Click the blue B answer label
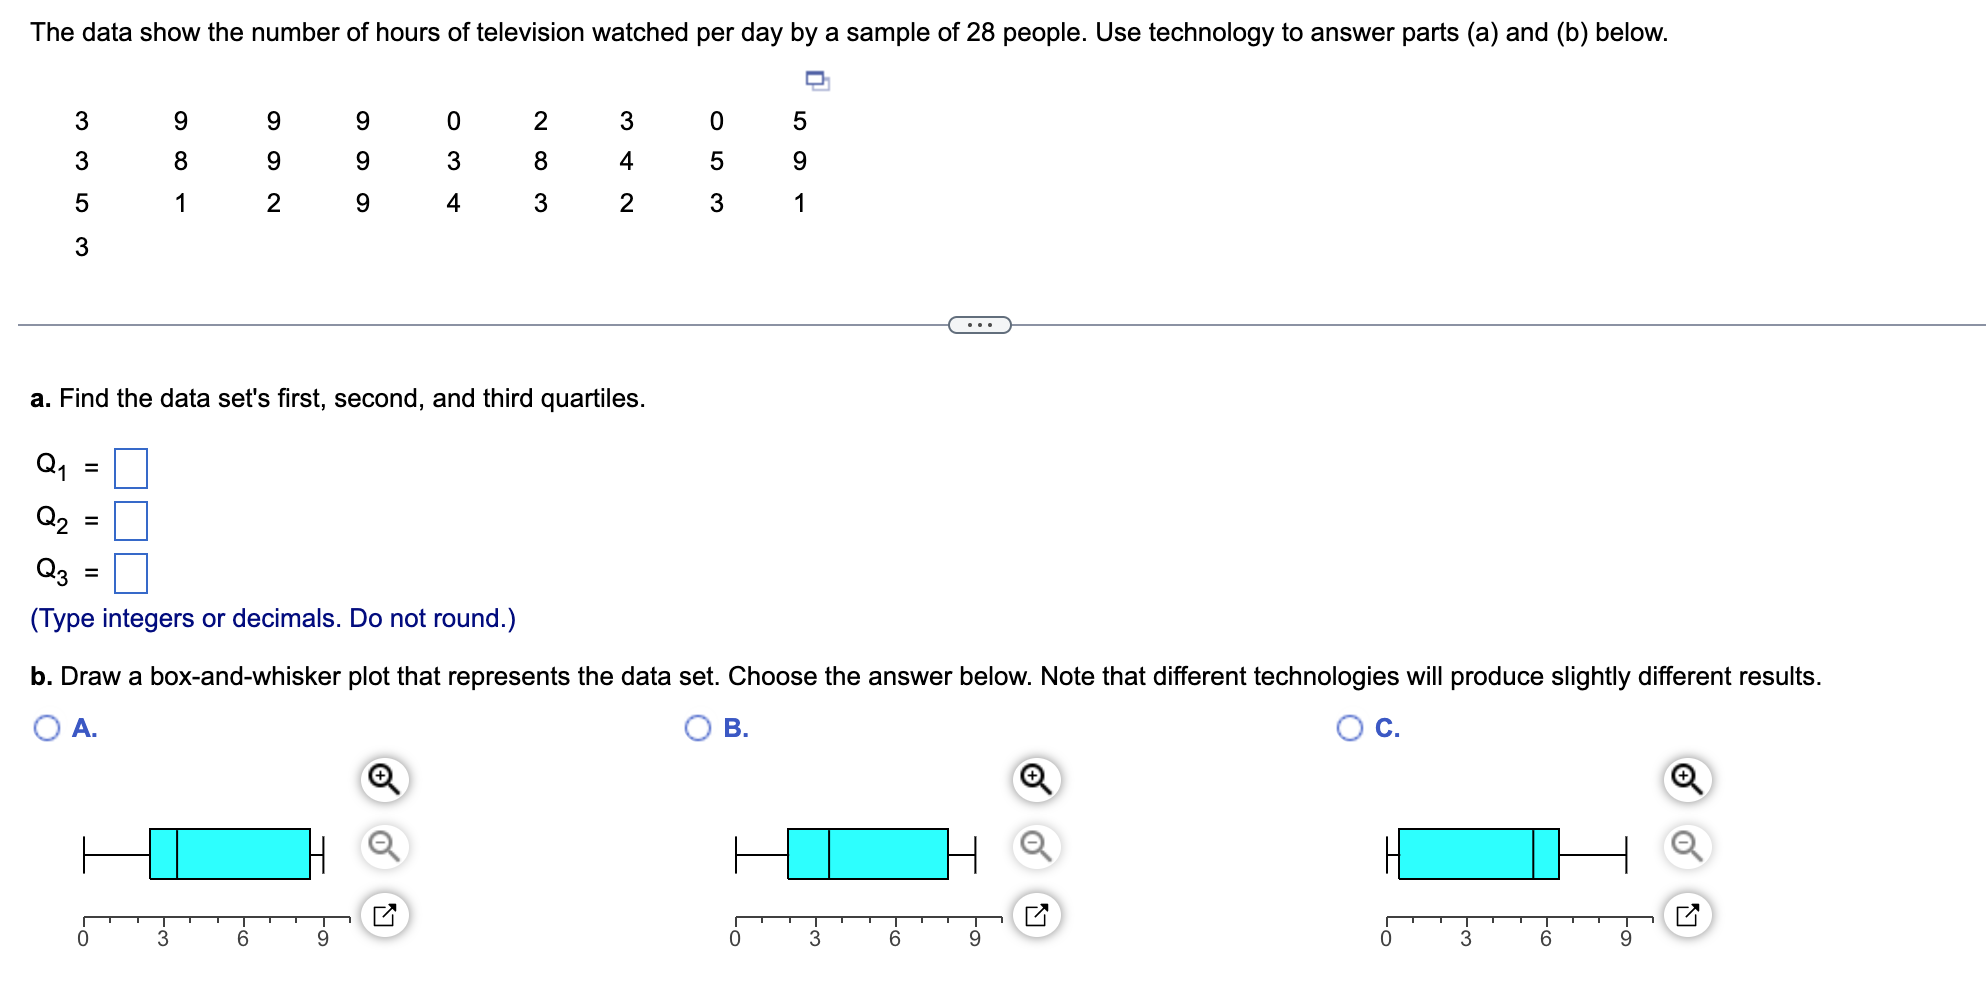This screenshot has height=998, width=1986. [735, 729]
